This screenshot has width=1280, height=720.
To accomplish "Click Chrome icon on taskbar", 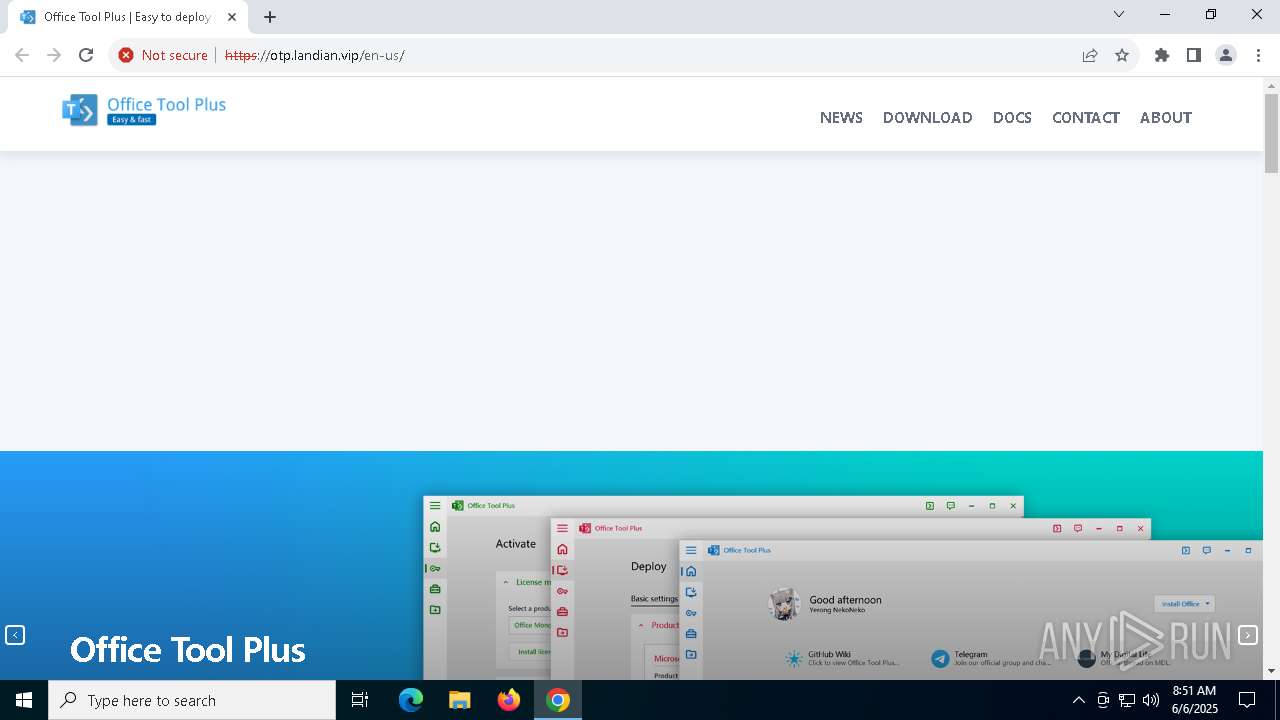I will 558,700.
